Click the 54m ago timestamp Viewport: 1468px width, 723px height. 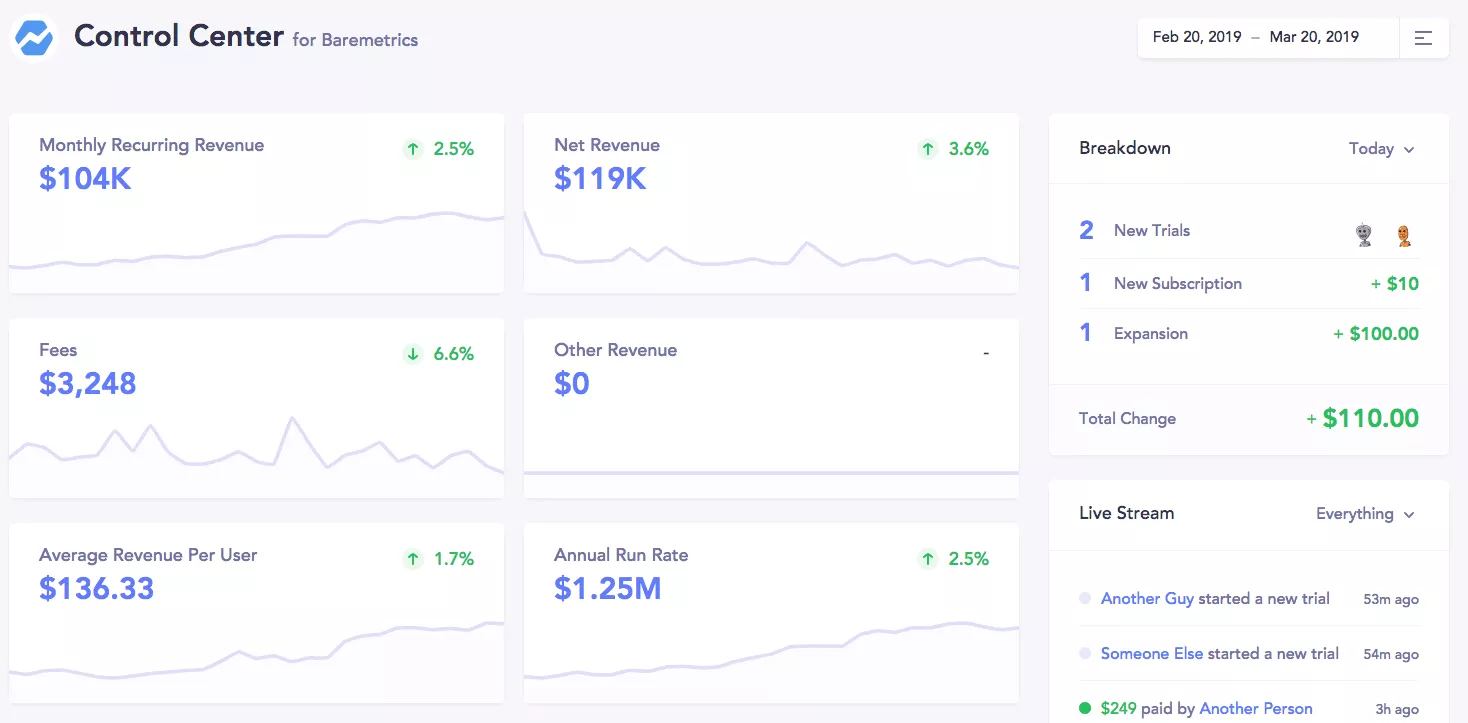click(x=1391, y=655)
